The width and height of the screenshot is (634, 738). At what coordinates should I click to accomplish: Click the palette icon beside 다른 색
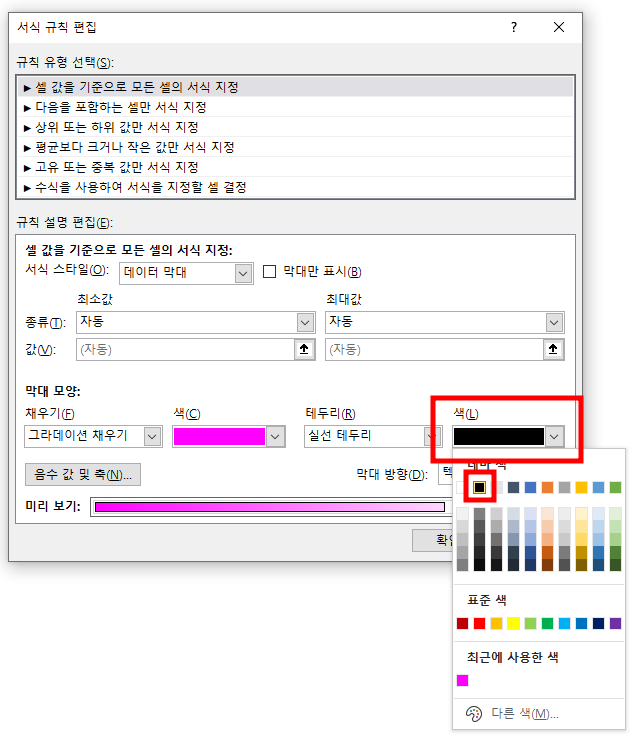pyautogui.click(x=474, y=714)
